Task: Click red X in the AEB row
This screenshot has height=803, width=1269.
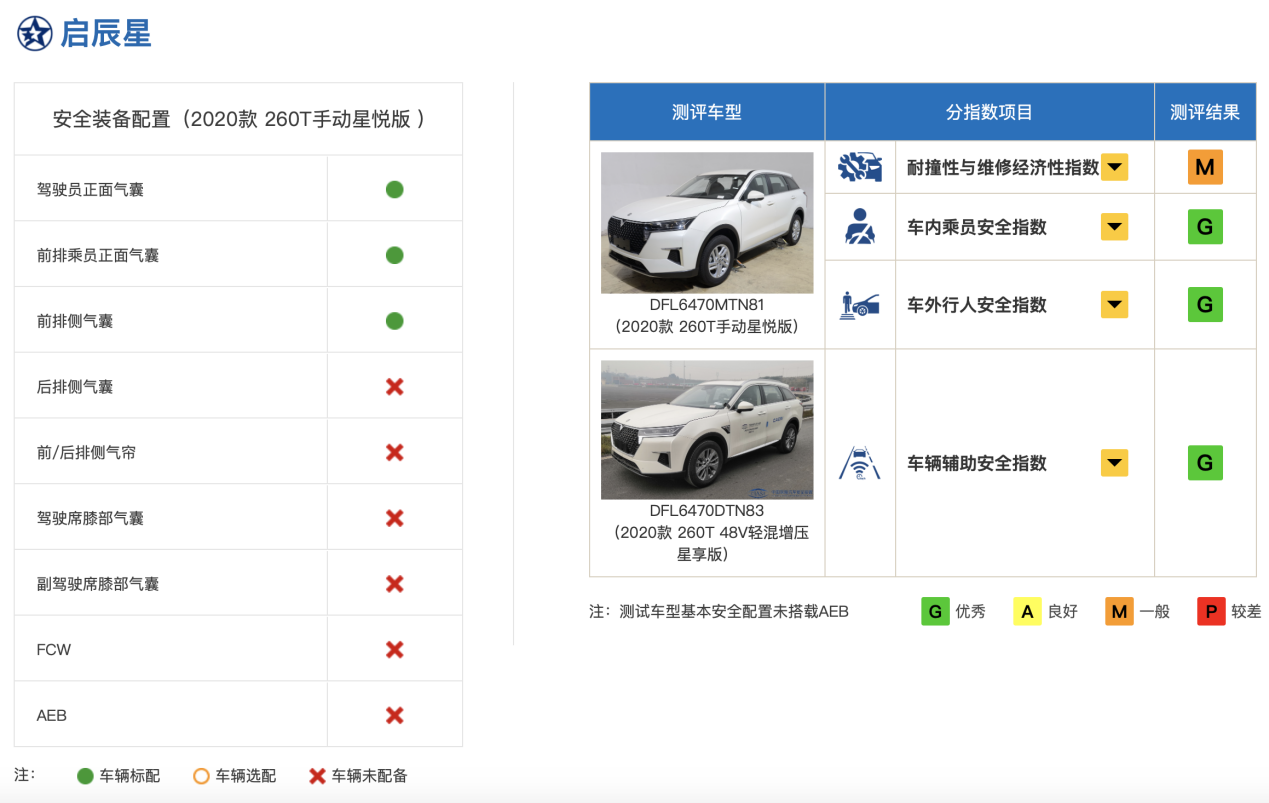Action: [394, 715]
